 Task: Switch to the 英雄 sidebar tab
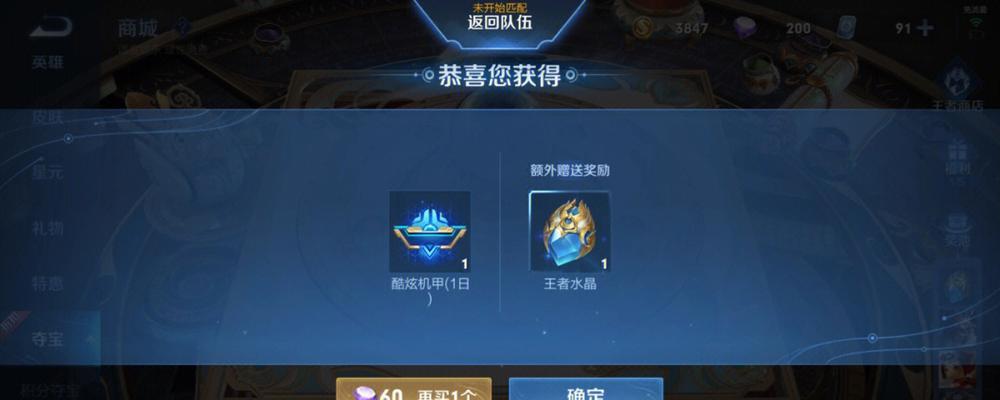(48, 63)
